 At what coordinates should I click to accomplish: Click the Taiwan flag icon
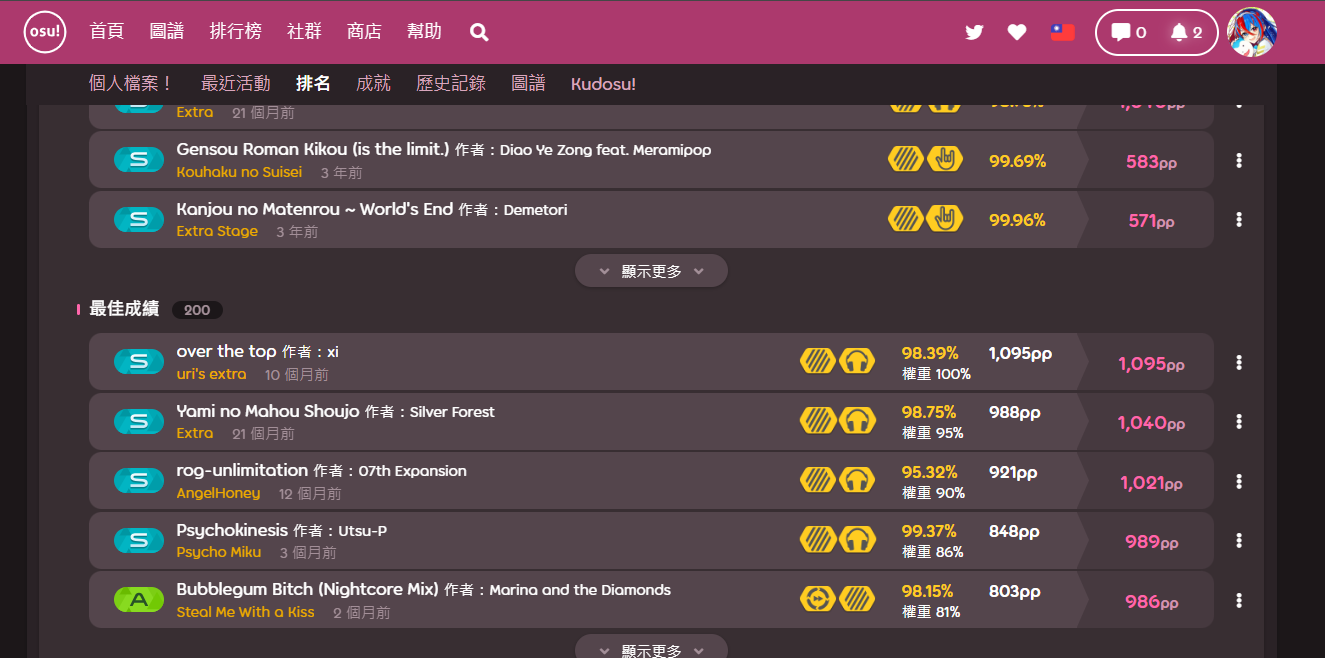pos(1062,32)
